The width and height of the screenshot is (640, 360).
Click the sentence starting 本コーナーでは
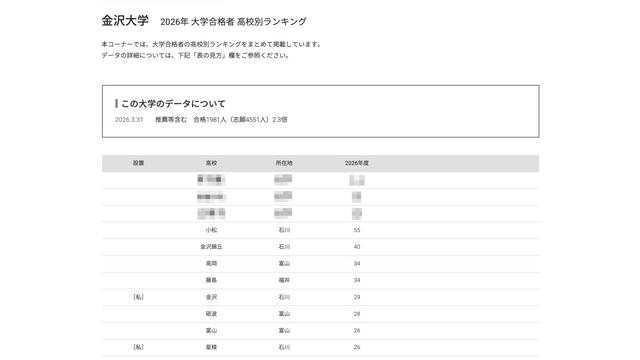click(211, 44)
